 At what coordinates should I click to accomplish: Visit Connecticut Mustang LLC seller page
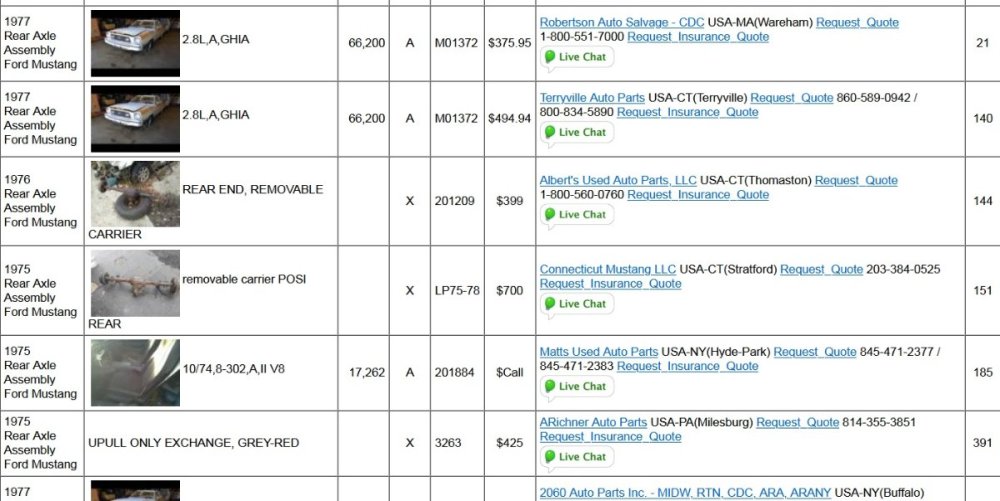point(608,269)
